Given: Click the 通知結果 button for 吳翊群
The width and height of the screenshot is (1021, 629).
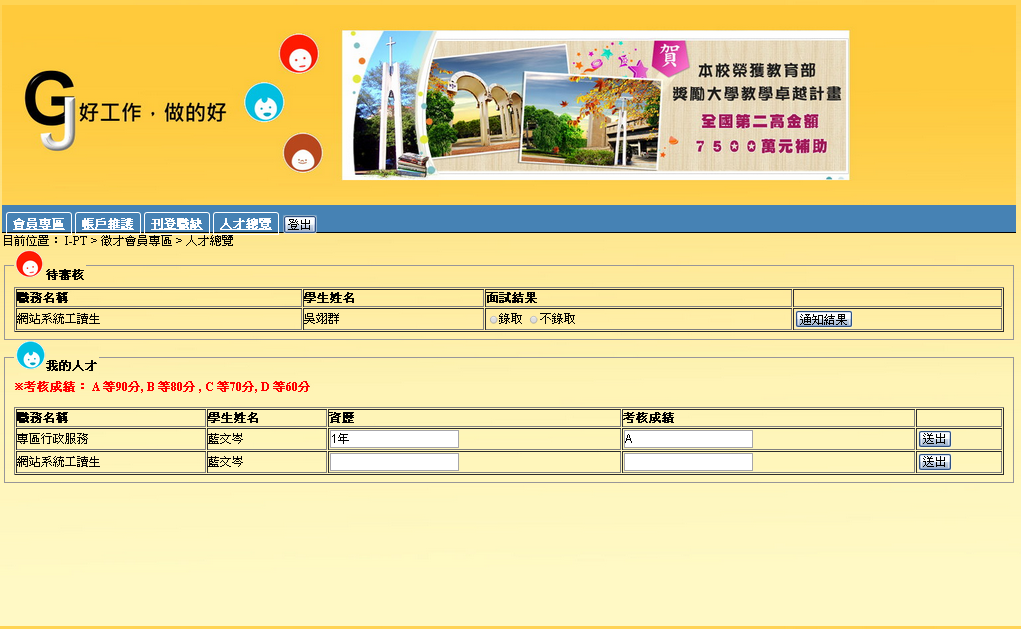Looking at the screenshot, I should coord(823,320).
